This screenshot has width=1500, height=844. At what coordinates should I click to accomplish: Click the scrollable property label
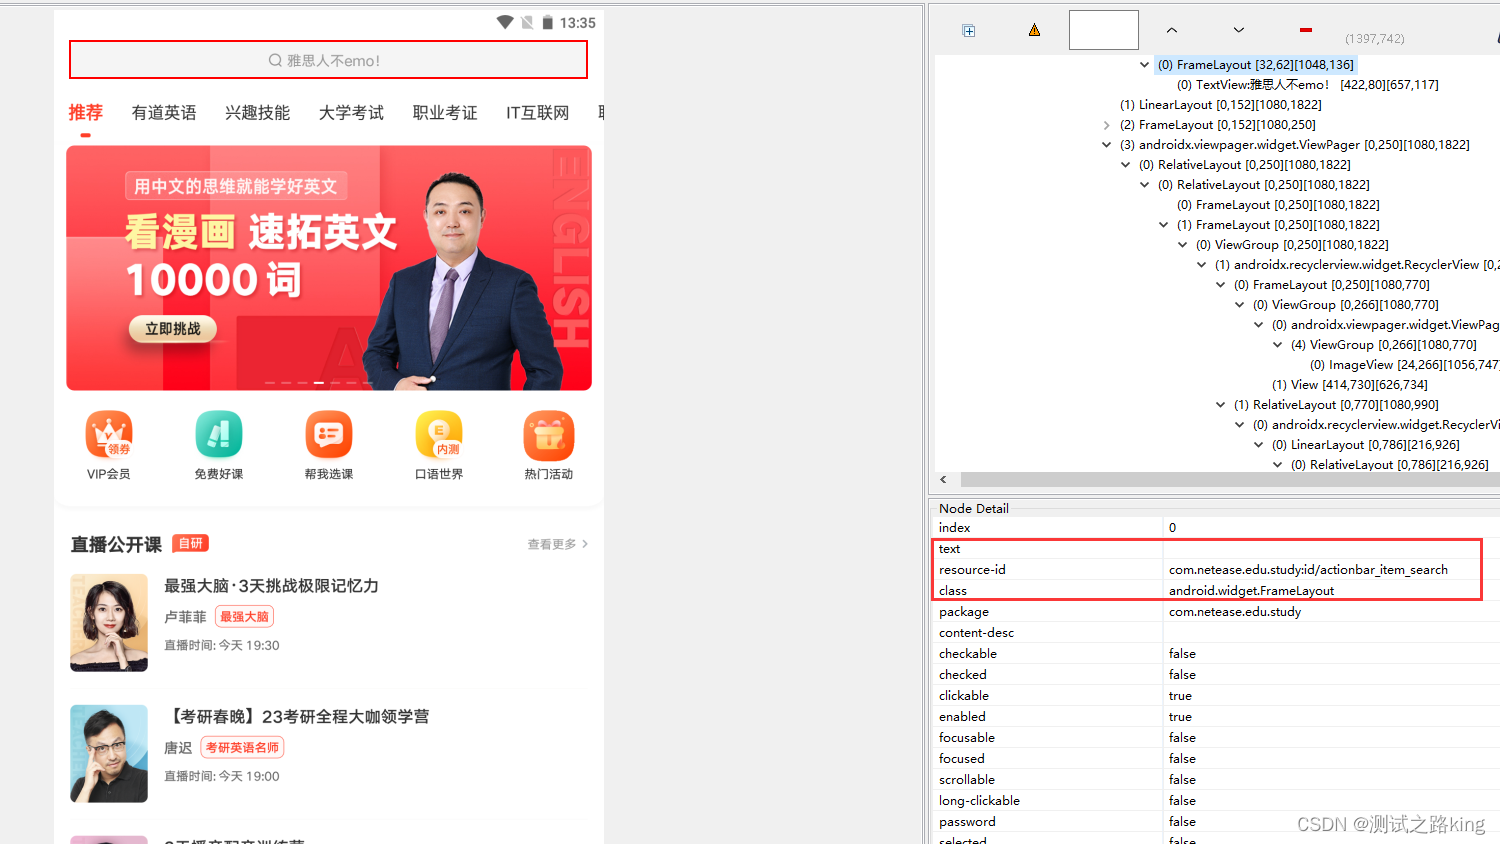click(x=967, y=780)
